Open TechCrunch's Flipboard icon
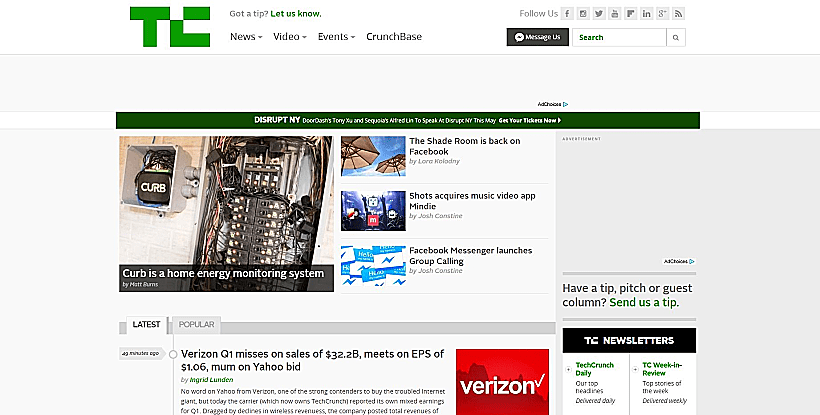The width and height of the screenshot is (820, 415). [x=631, y=14]
